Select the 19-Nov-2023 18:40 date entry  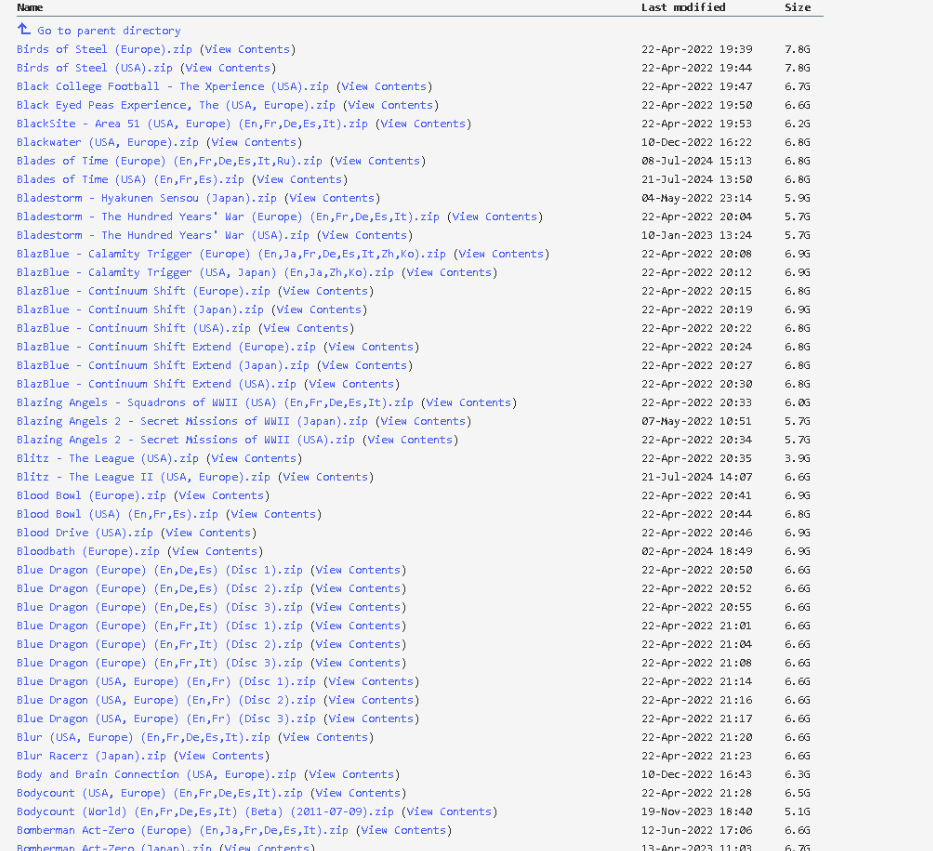(x=697, y=812)
